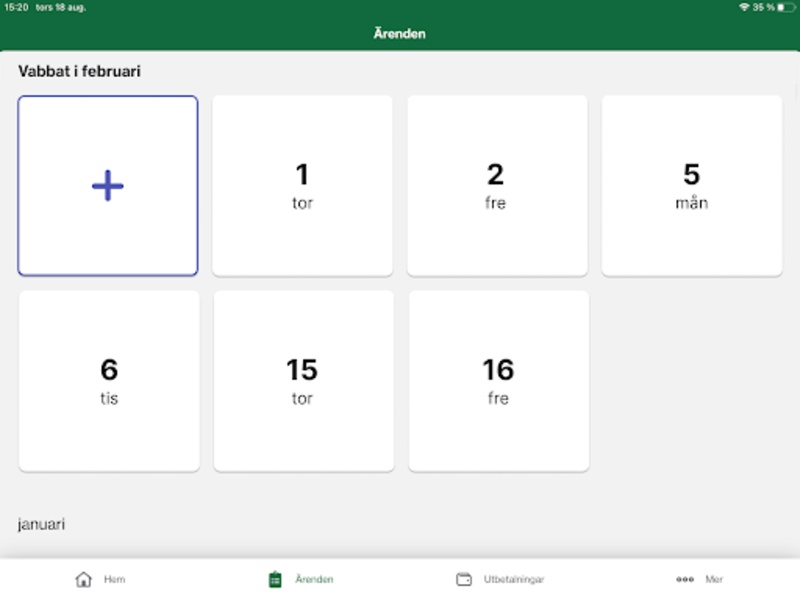Open the day card 6 tis
The image size is (800, 600).
(109, 381)
